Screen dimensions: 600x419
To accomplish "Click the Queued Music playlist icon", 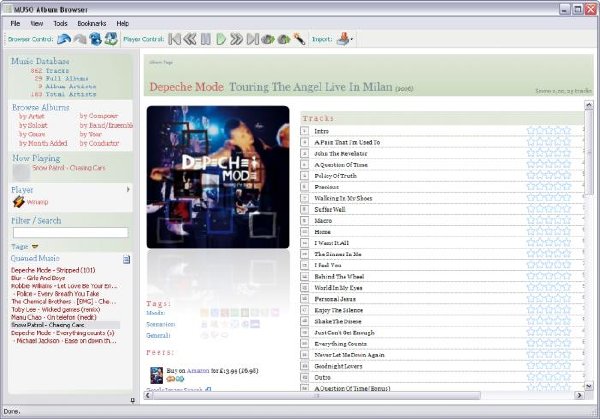I will (x=126, y=259).
